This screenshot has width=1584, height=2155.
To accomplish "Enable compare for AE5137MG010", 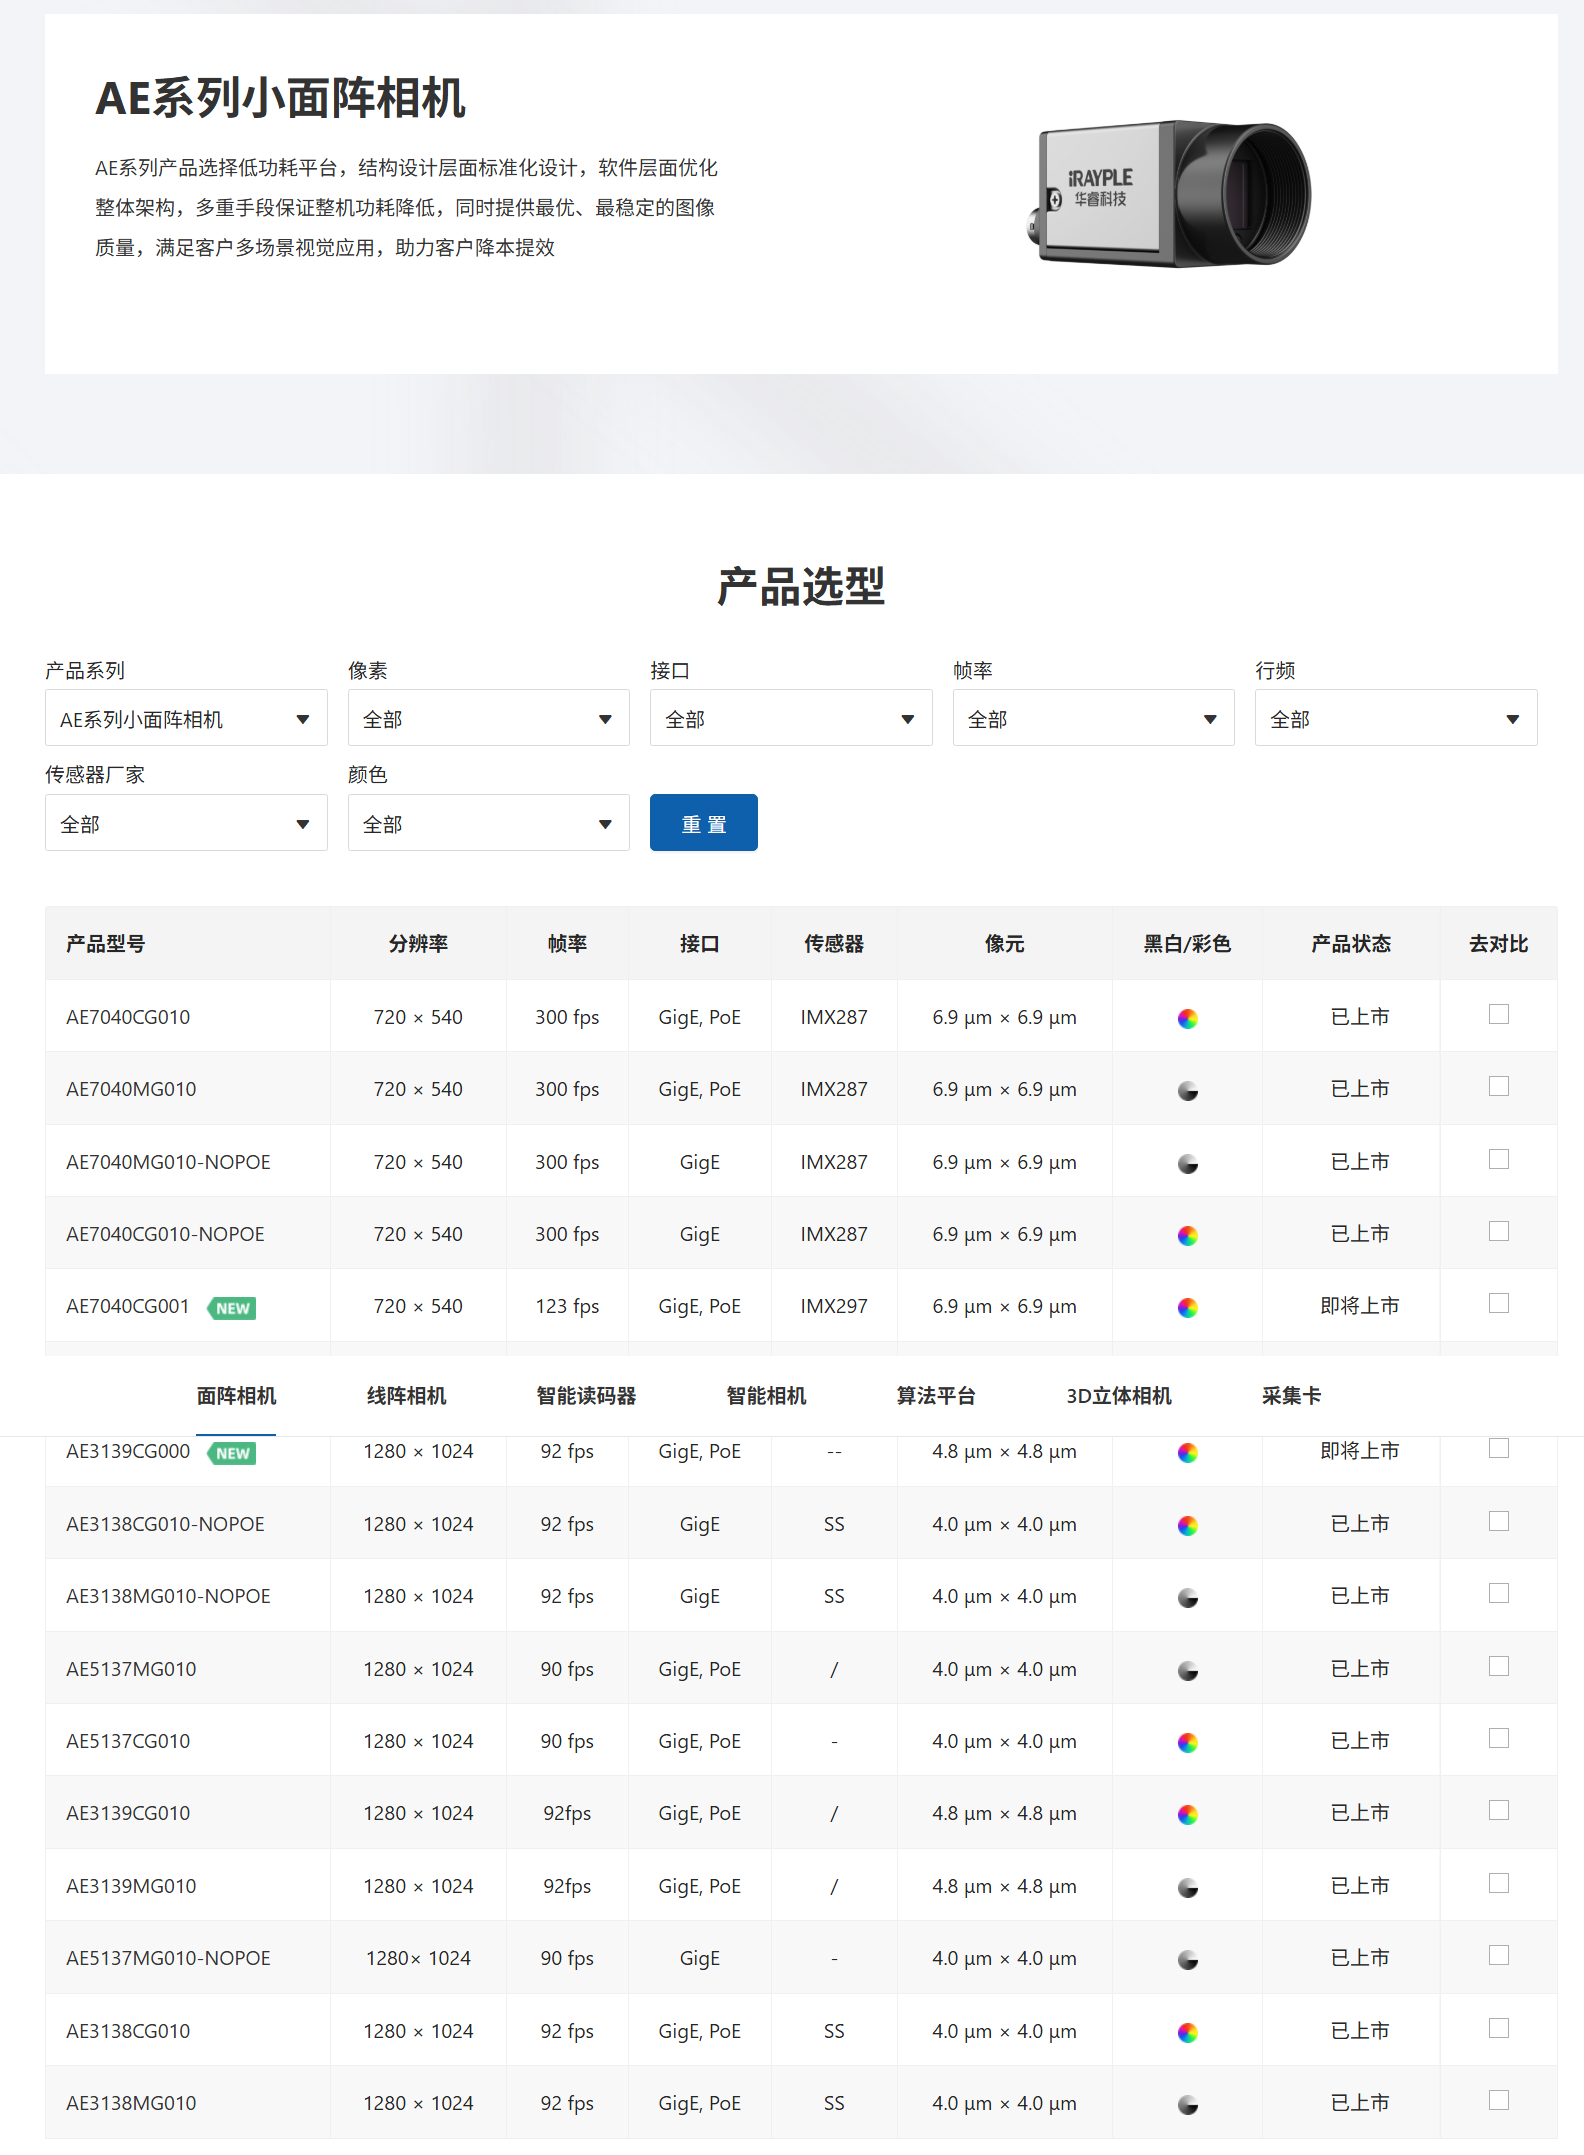I will point(1498,1666).
